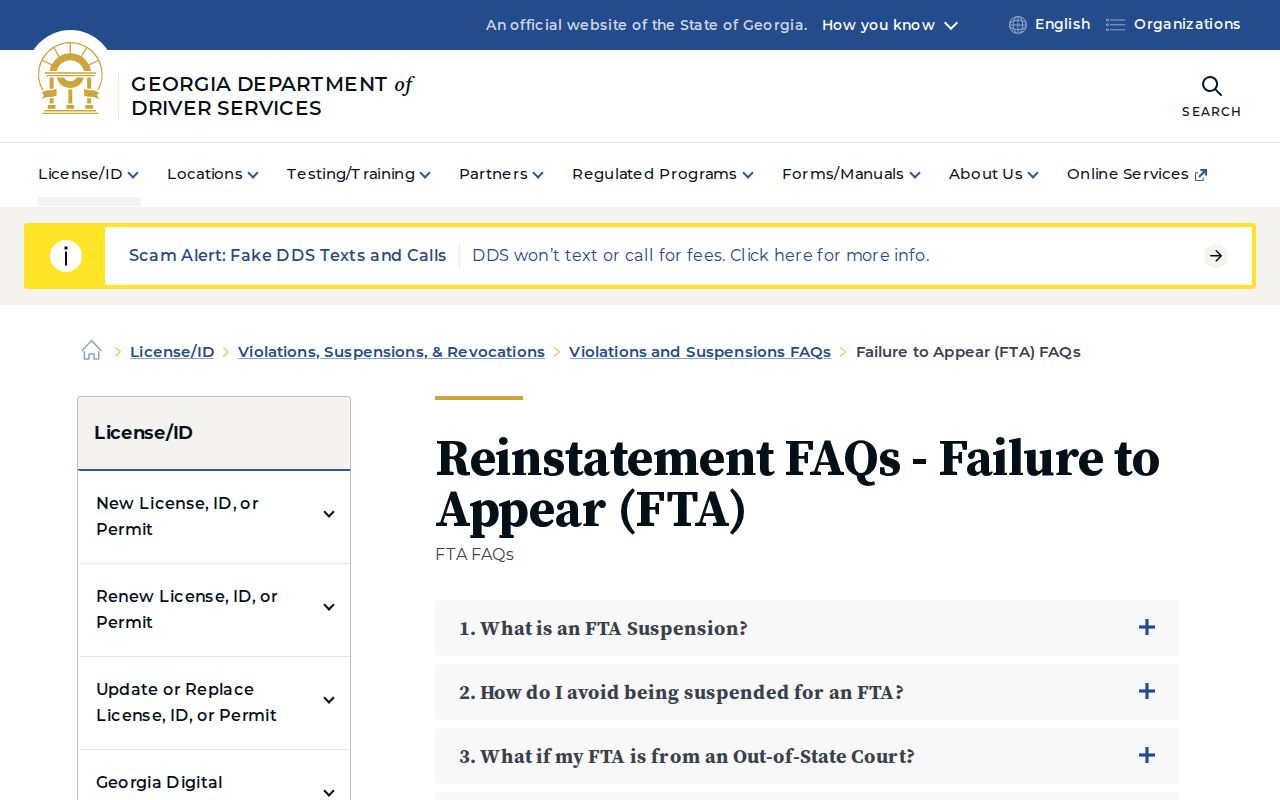Click the globe icon next to English
The width and height of the screenshot is (1280, 800).
[1018, 25]
